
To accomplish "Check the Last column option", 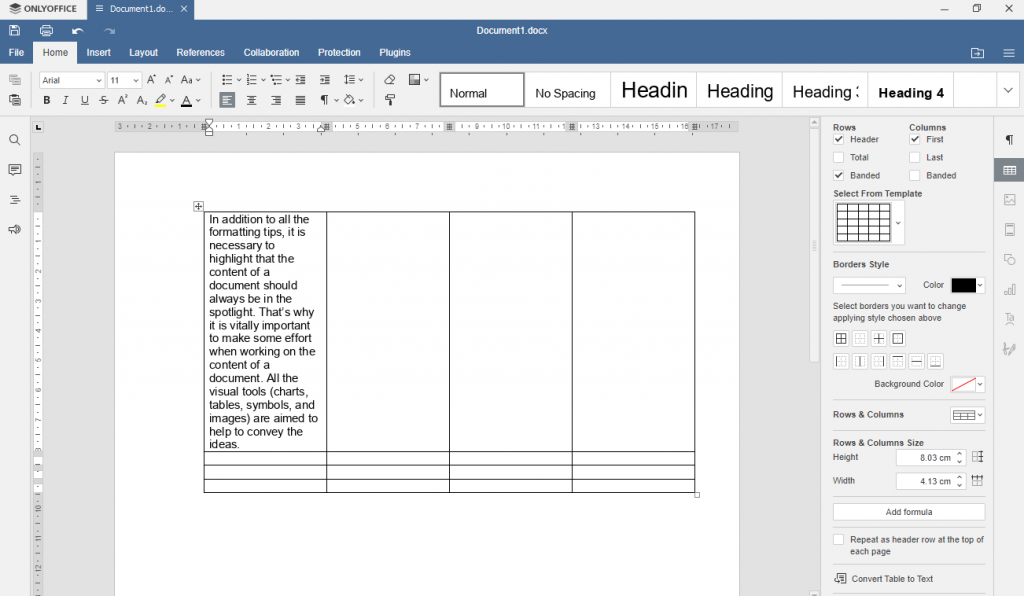I will coord(913,157).
